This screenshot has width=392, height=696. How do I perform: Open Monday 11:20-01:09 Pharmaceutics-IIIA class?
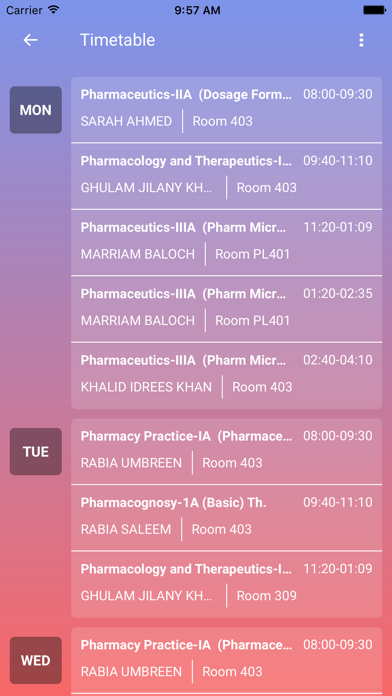(226, 242)
